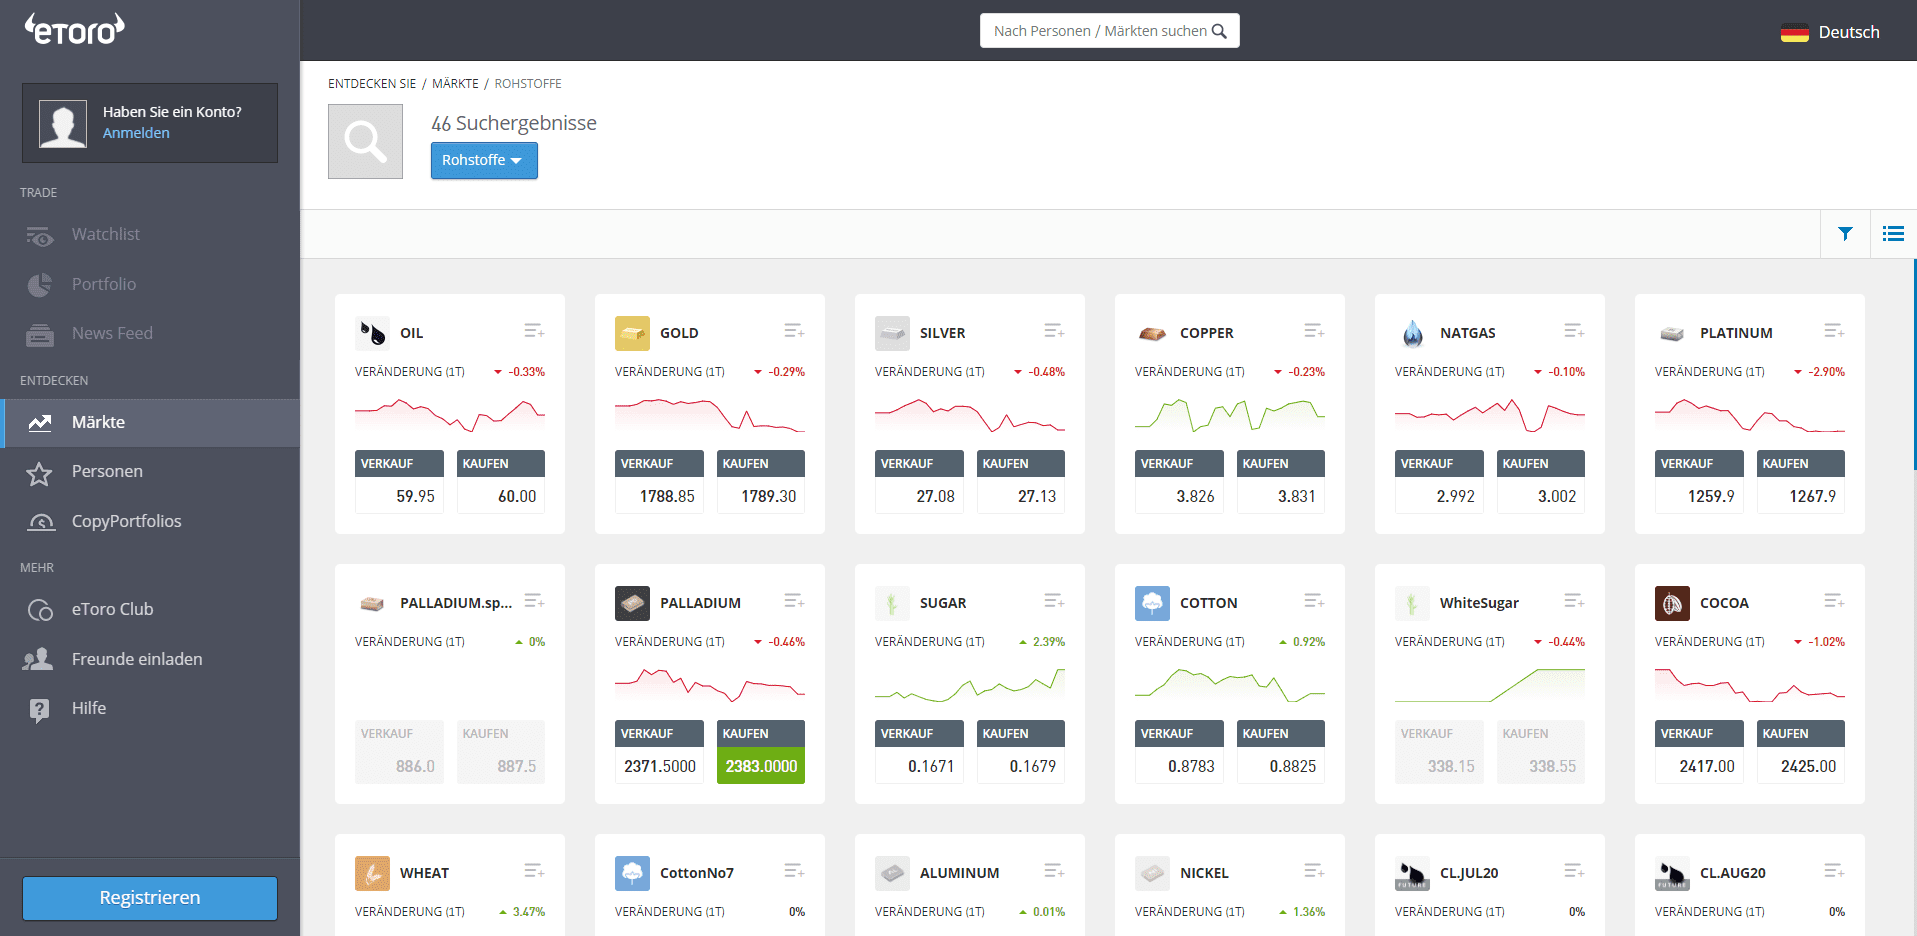
Task: Select Märkte in the sidebar
Action: [150, 422]
